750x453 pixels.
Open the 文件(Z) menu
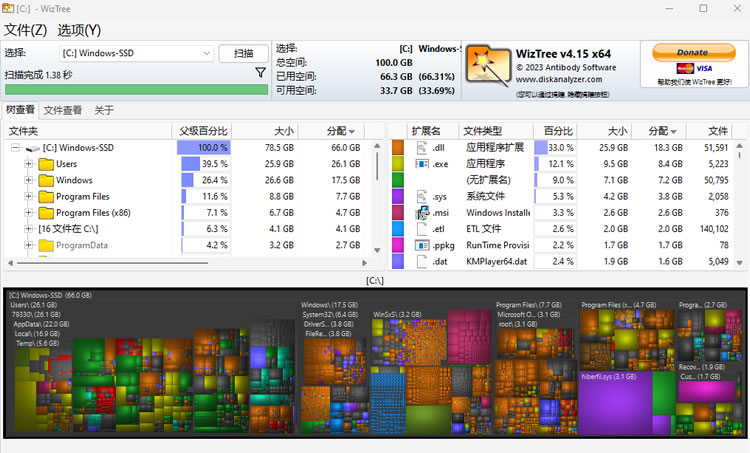[x=26, y=30]
